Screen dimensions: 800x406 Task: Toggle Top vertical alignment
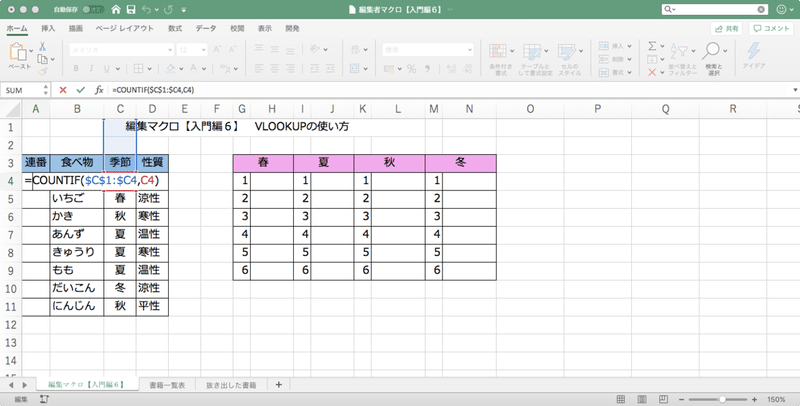(259, 49)
